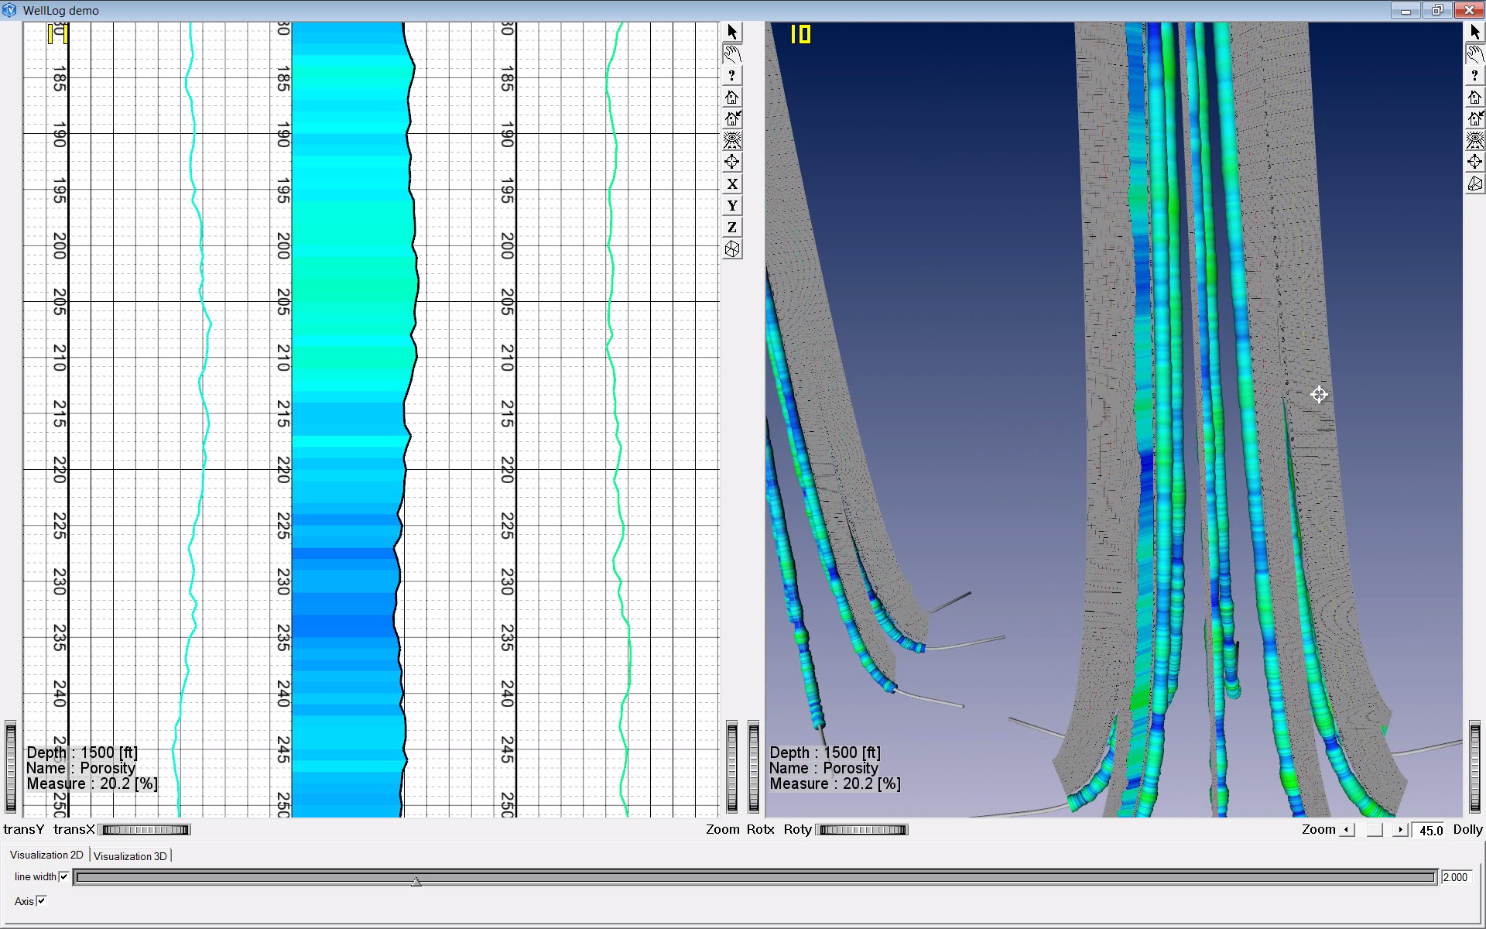The height and width of the screenshot is (929, 1486).
Task: Open help question mark in 3D viewer
Action: (x=1475, y=76)
